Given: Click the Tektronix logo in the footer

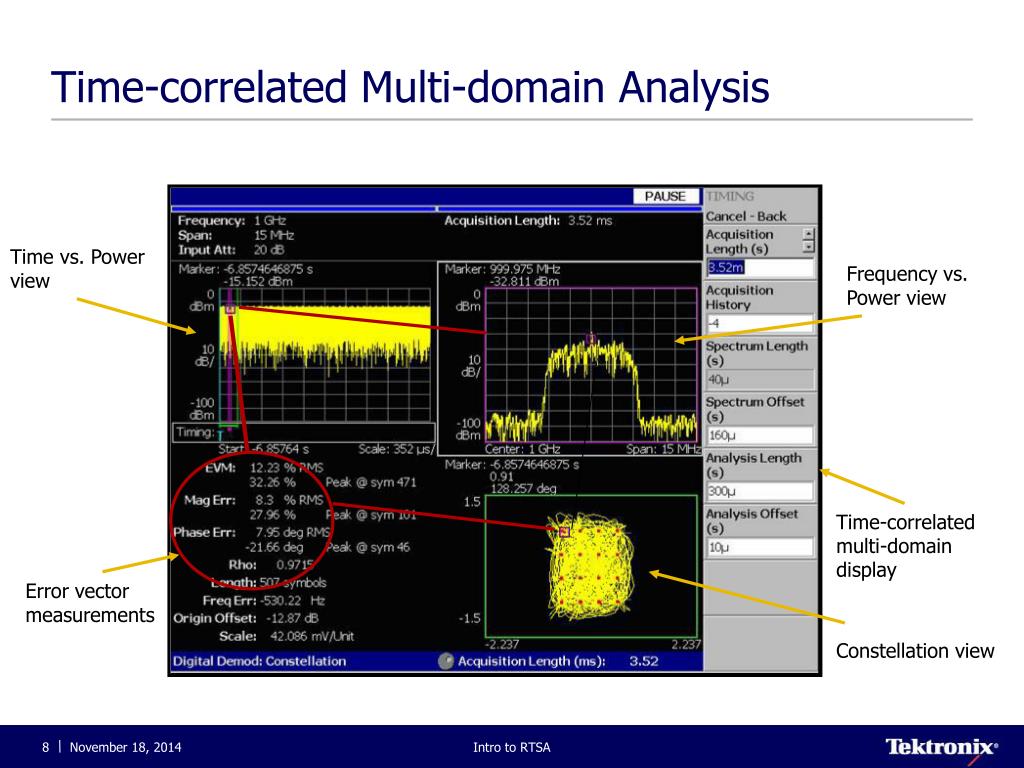Looking at the screenshot, I should pos(942,748).
